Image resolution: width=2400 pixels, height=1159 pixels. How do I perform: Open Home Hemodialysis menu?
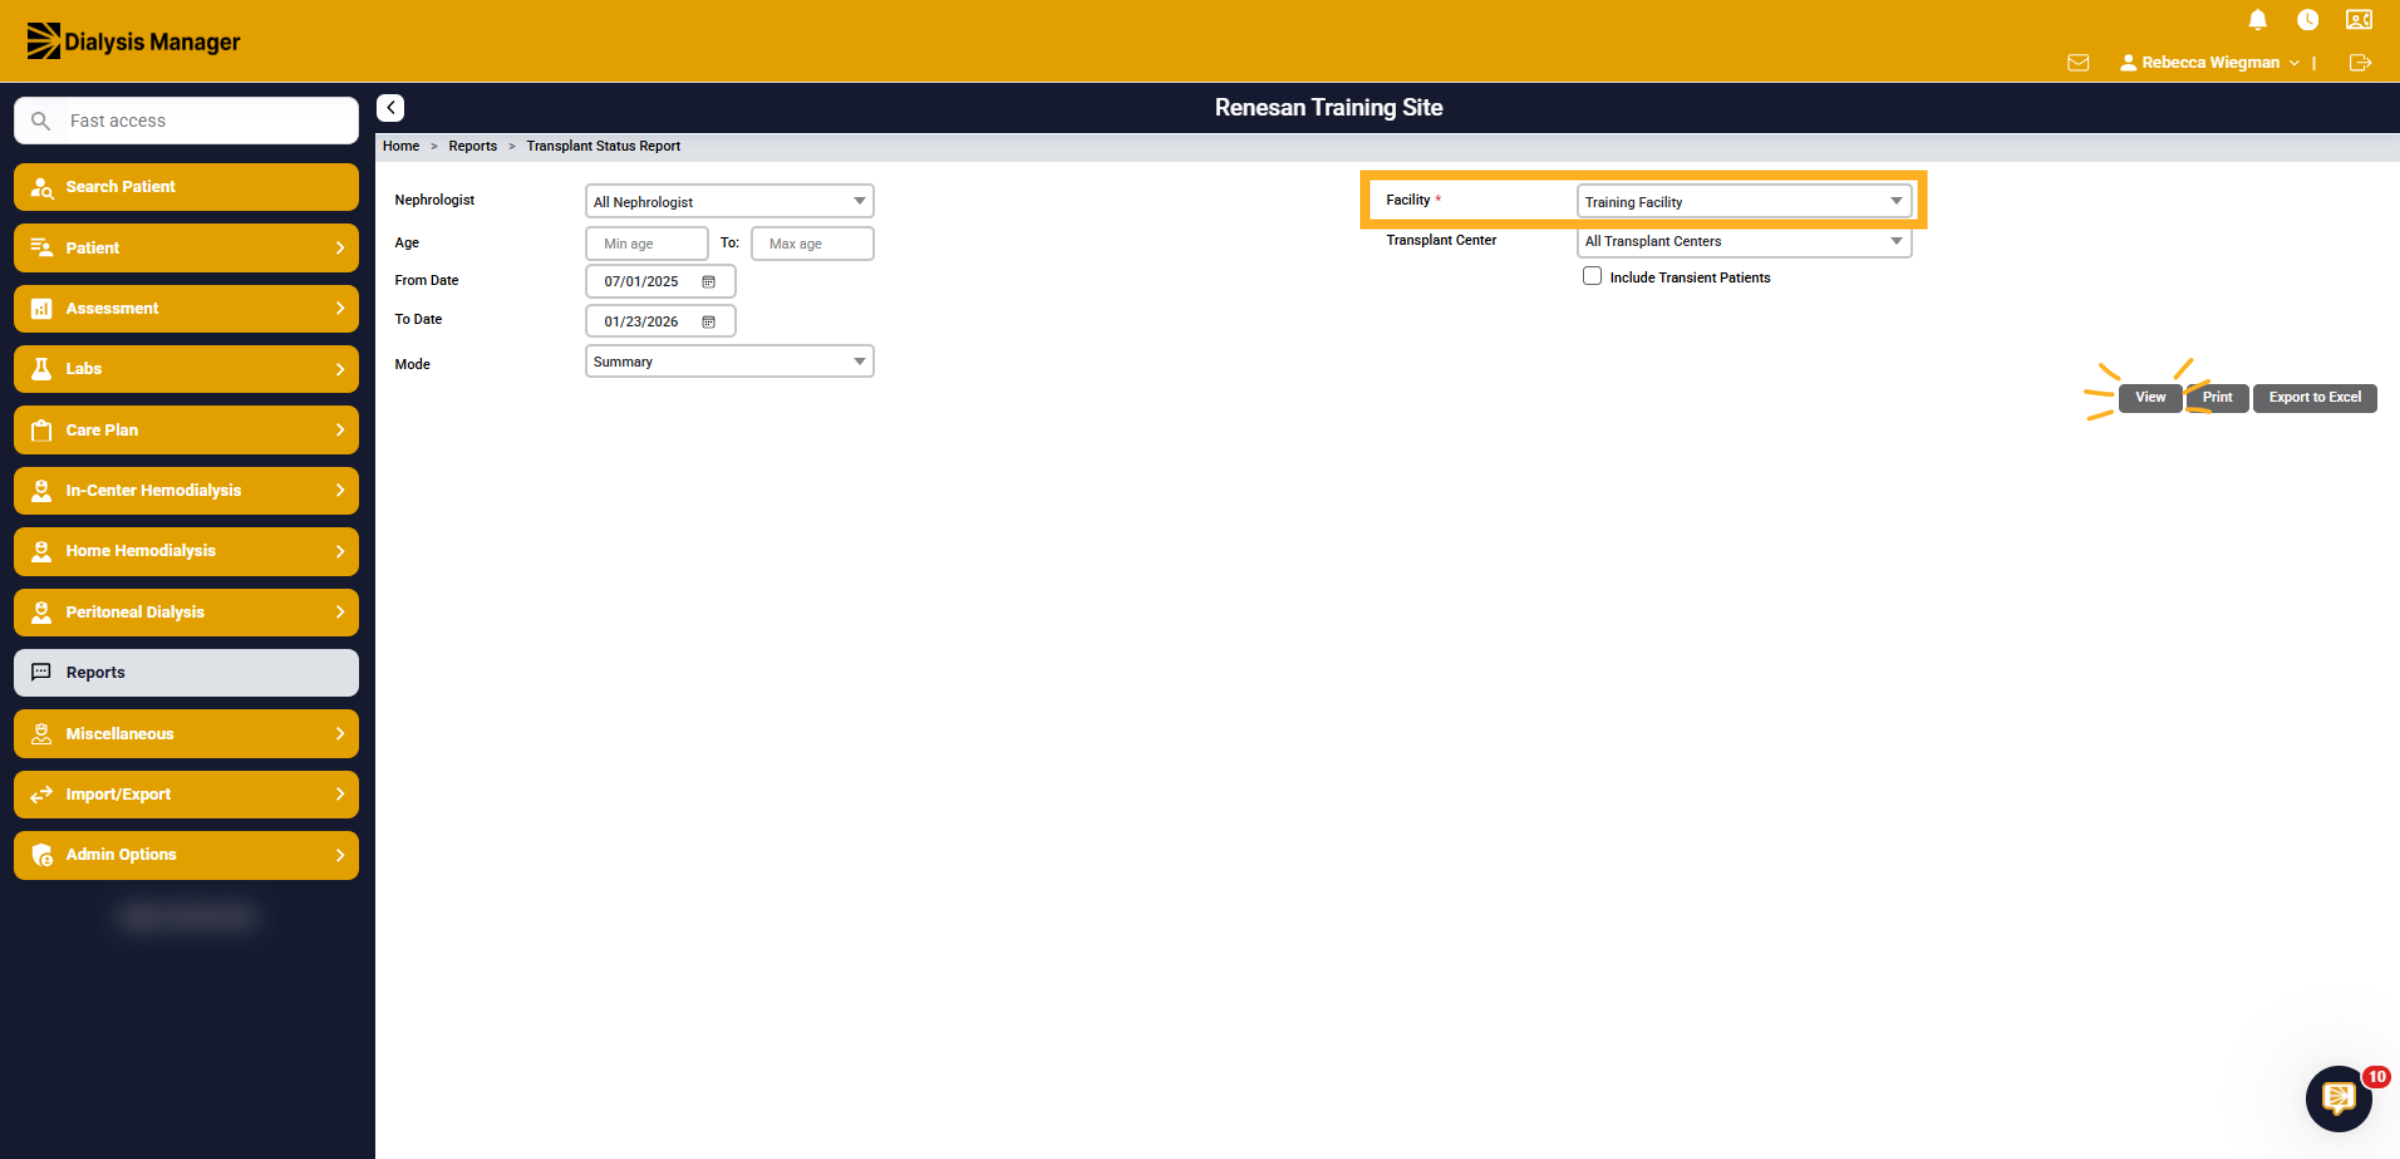pos(186,551)
